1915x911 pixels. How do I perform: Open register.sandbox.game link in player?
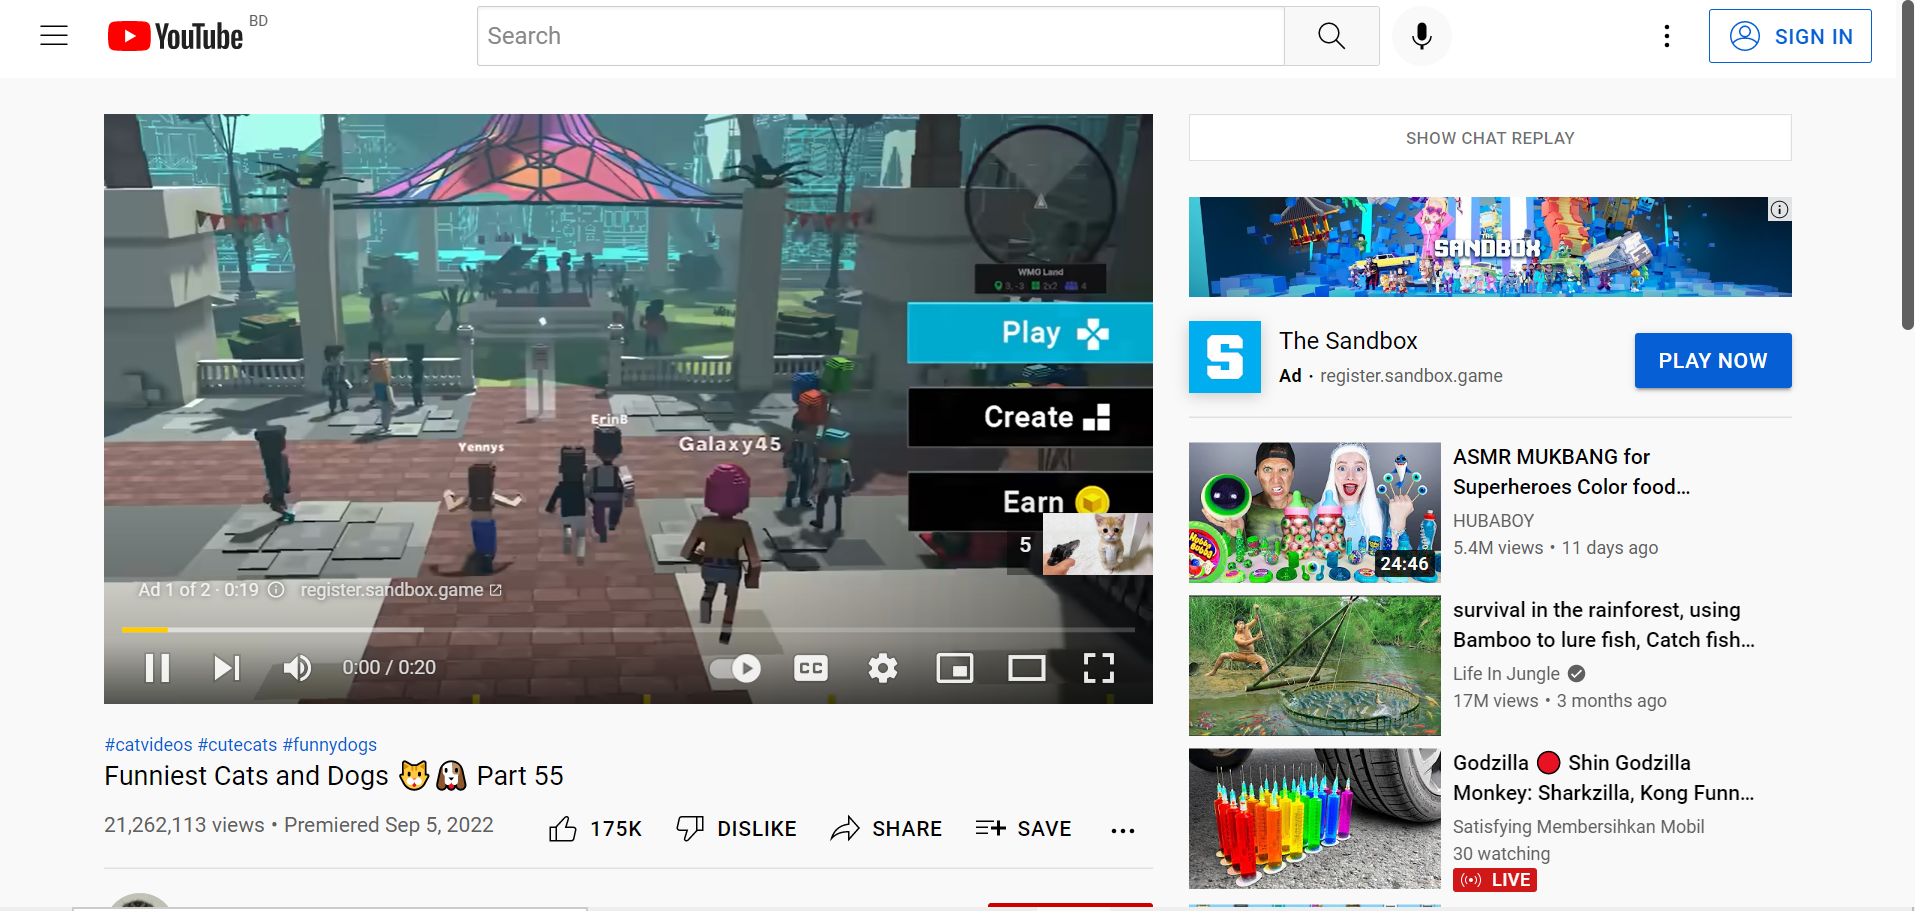(401, 590)
